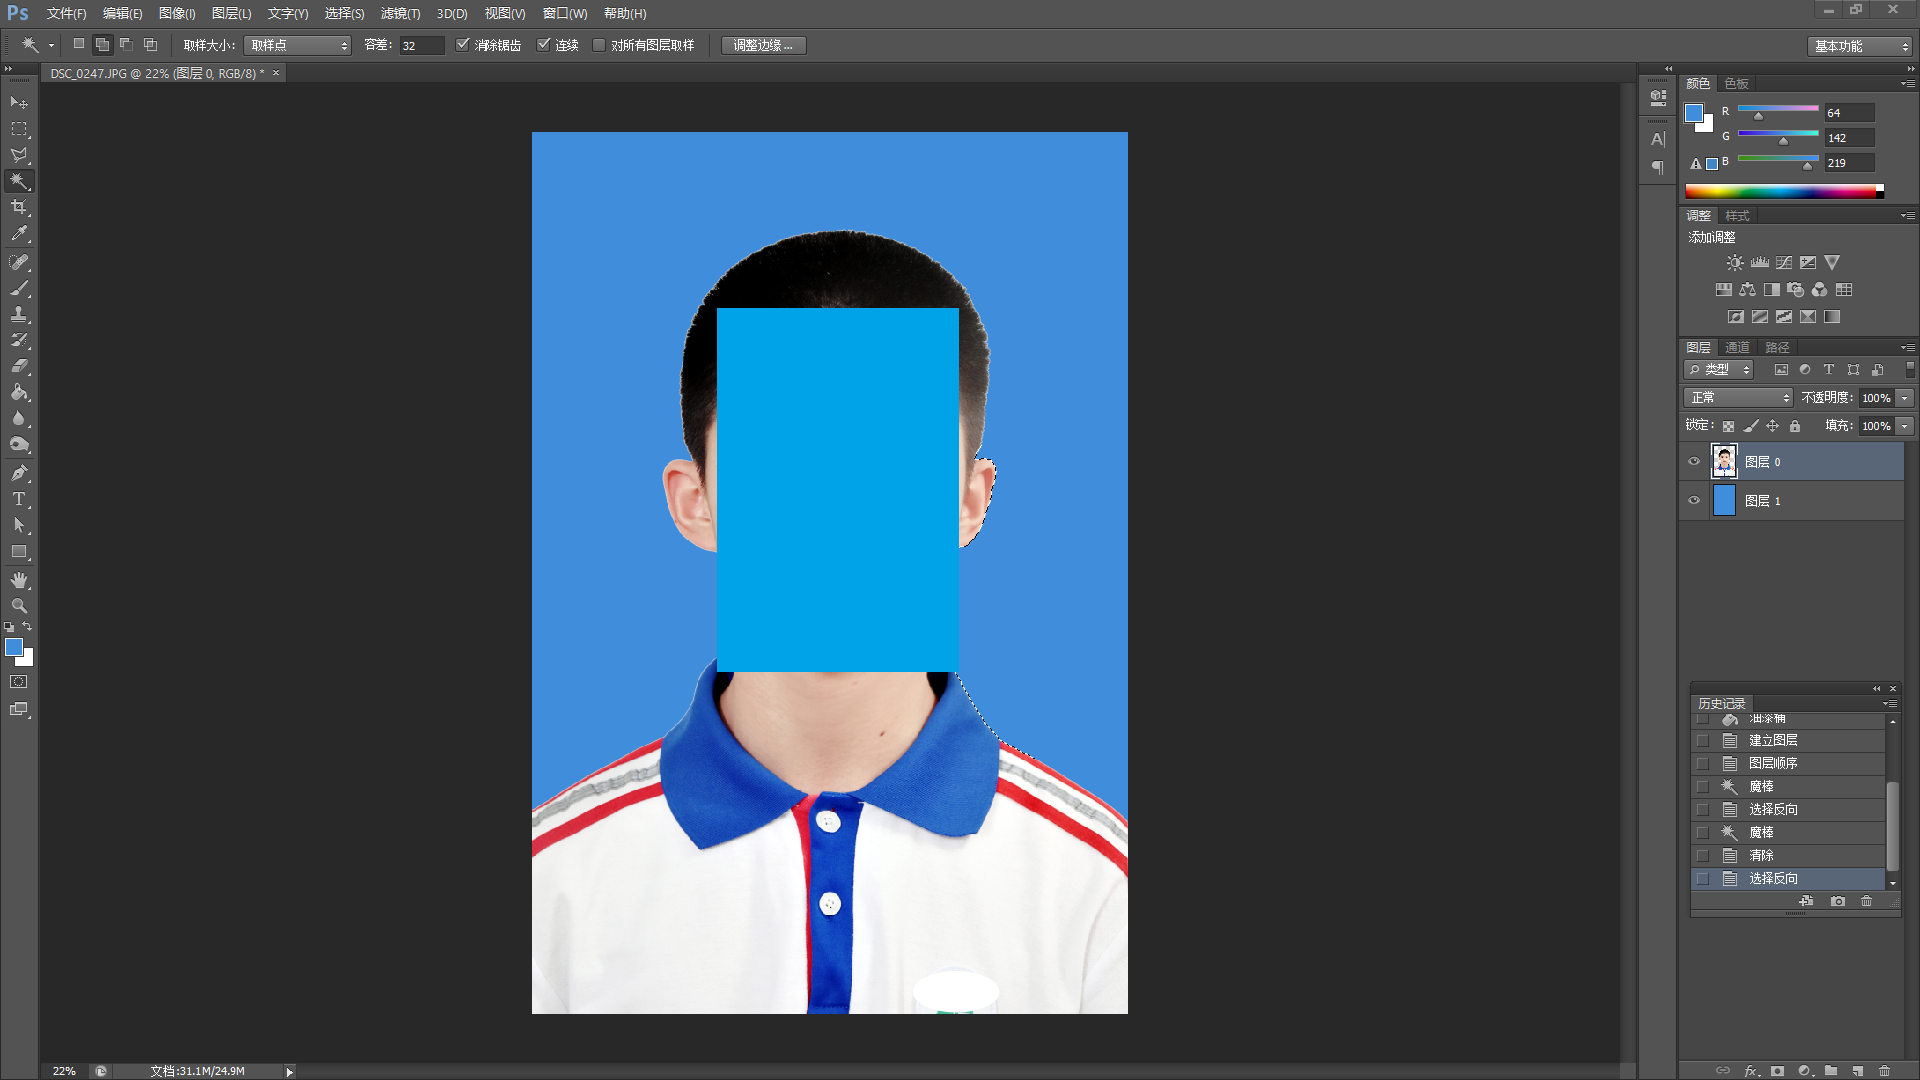
Task: Delete current state in History panel
Action: (x=1866, y=901)
